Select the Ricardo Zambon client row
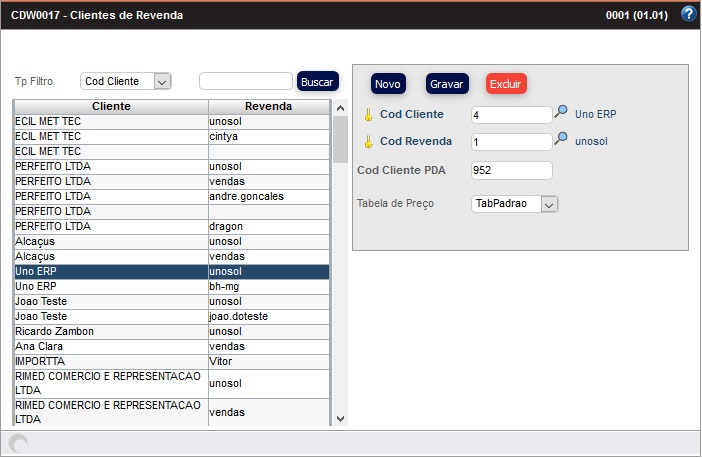The image size is (702, 458). pyautogui.click(x=172, y=332)
